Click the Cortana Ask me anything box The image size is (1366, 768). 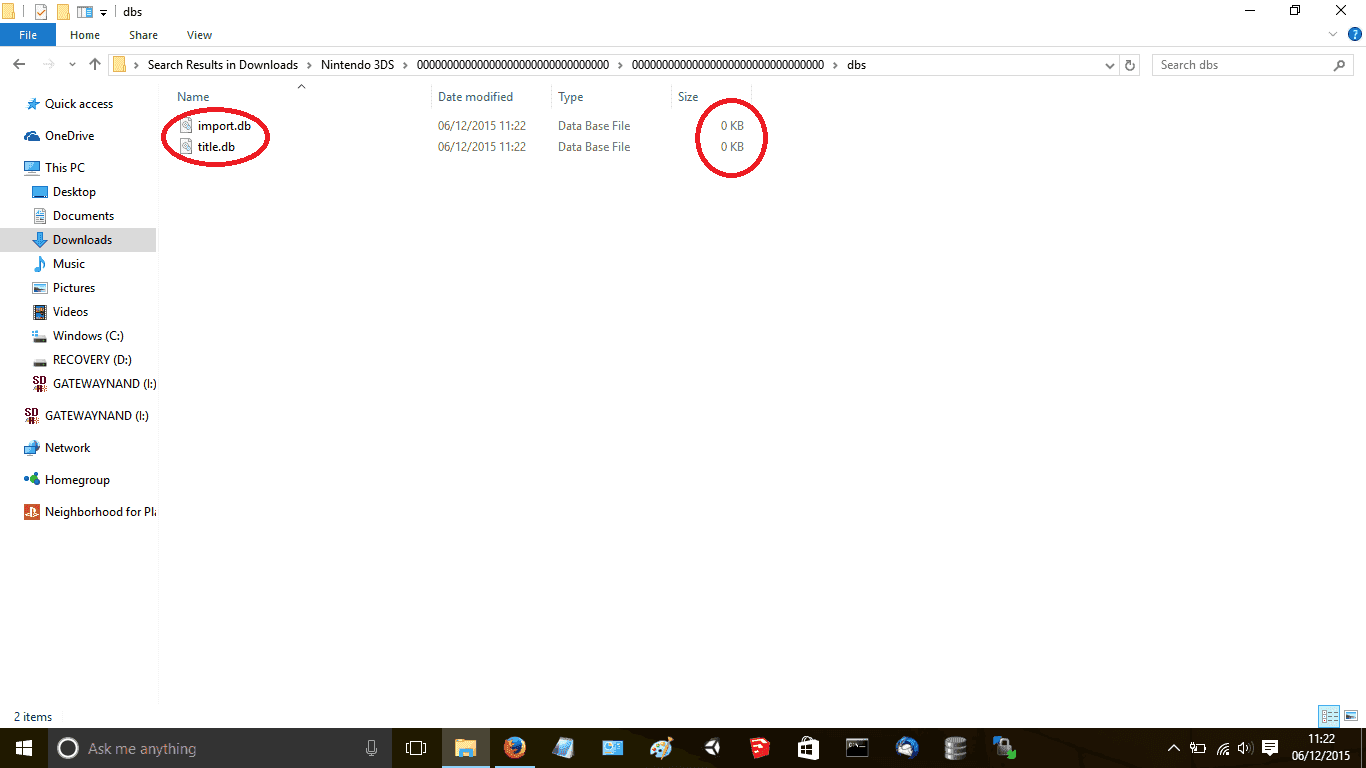point(220,748)
